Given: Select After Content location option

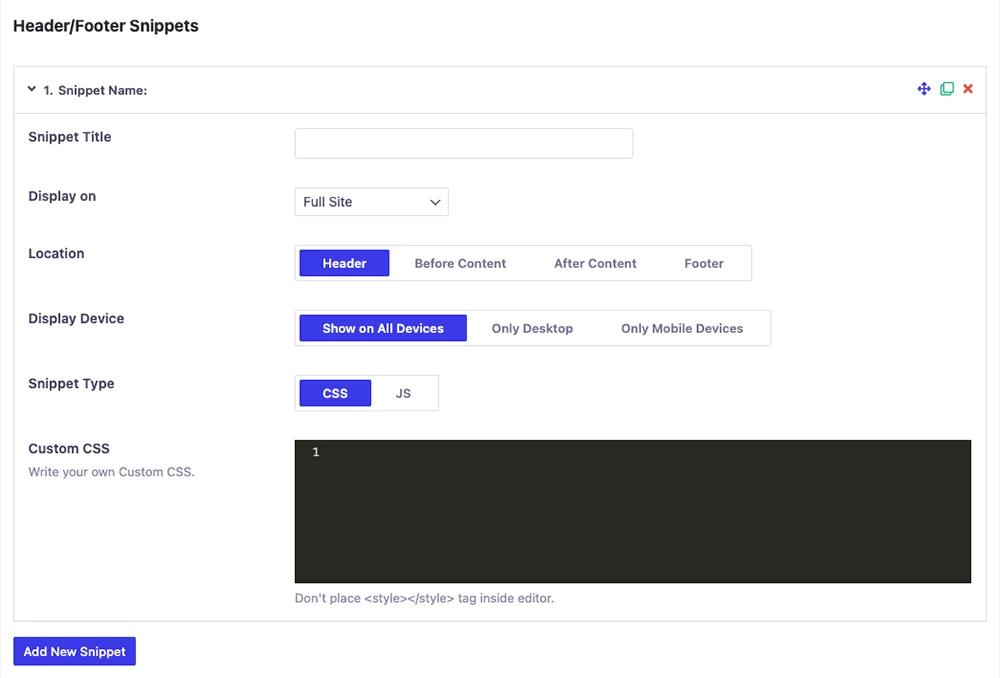Looking at the screenshot, I should point(595,263).
